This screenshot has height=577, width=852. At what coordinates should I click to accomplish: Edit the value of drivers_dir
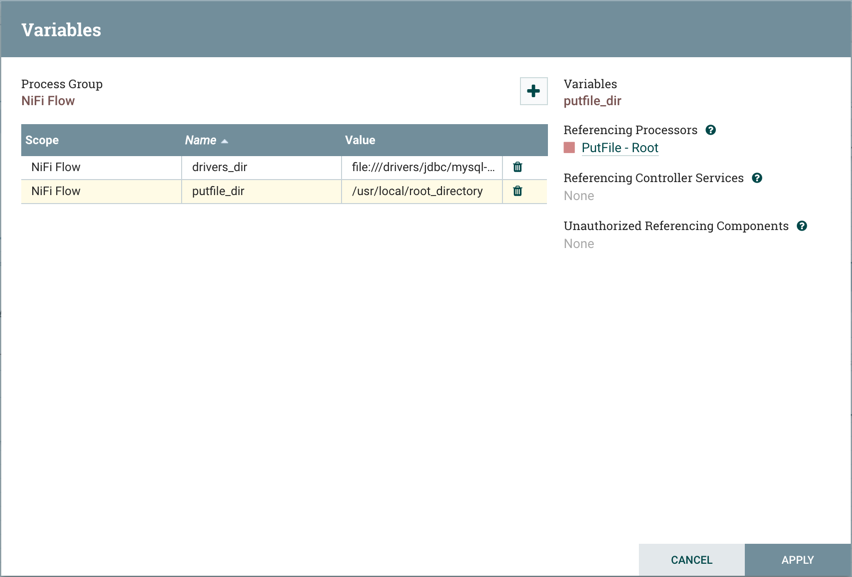422,167
